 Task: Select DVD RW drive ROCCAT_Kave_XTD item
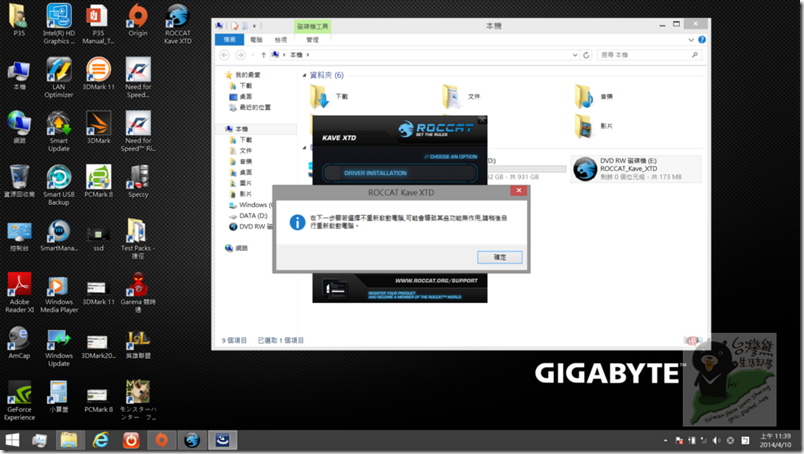pyautogui.click(x=635, y=169)
